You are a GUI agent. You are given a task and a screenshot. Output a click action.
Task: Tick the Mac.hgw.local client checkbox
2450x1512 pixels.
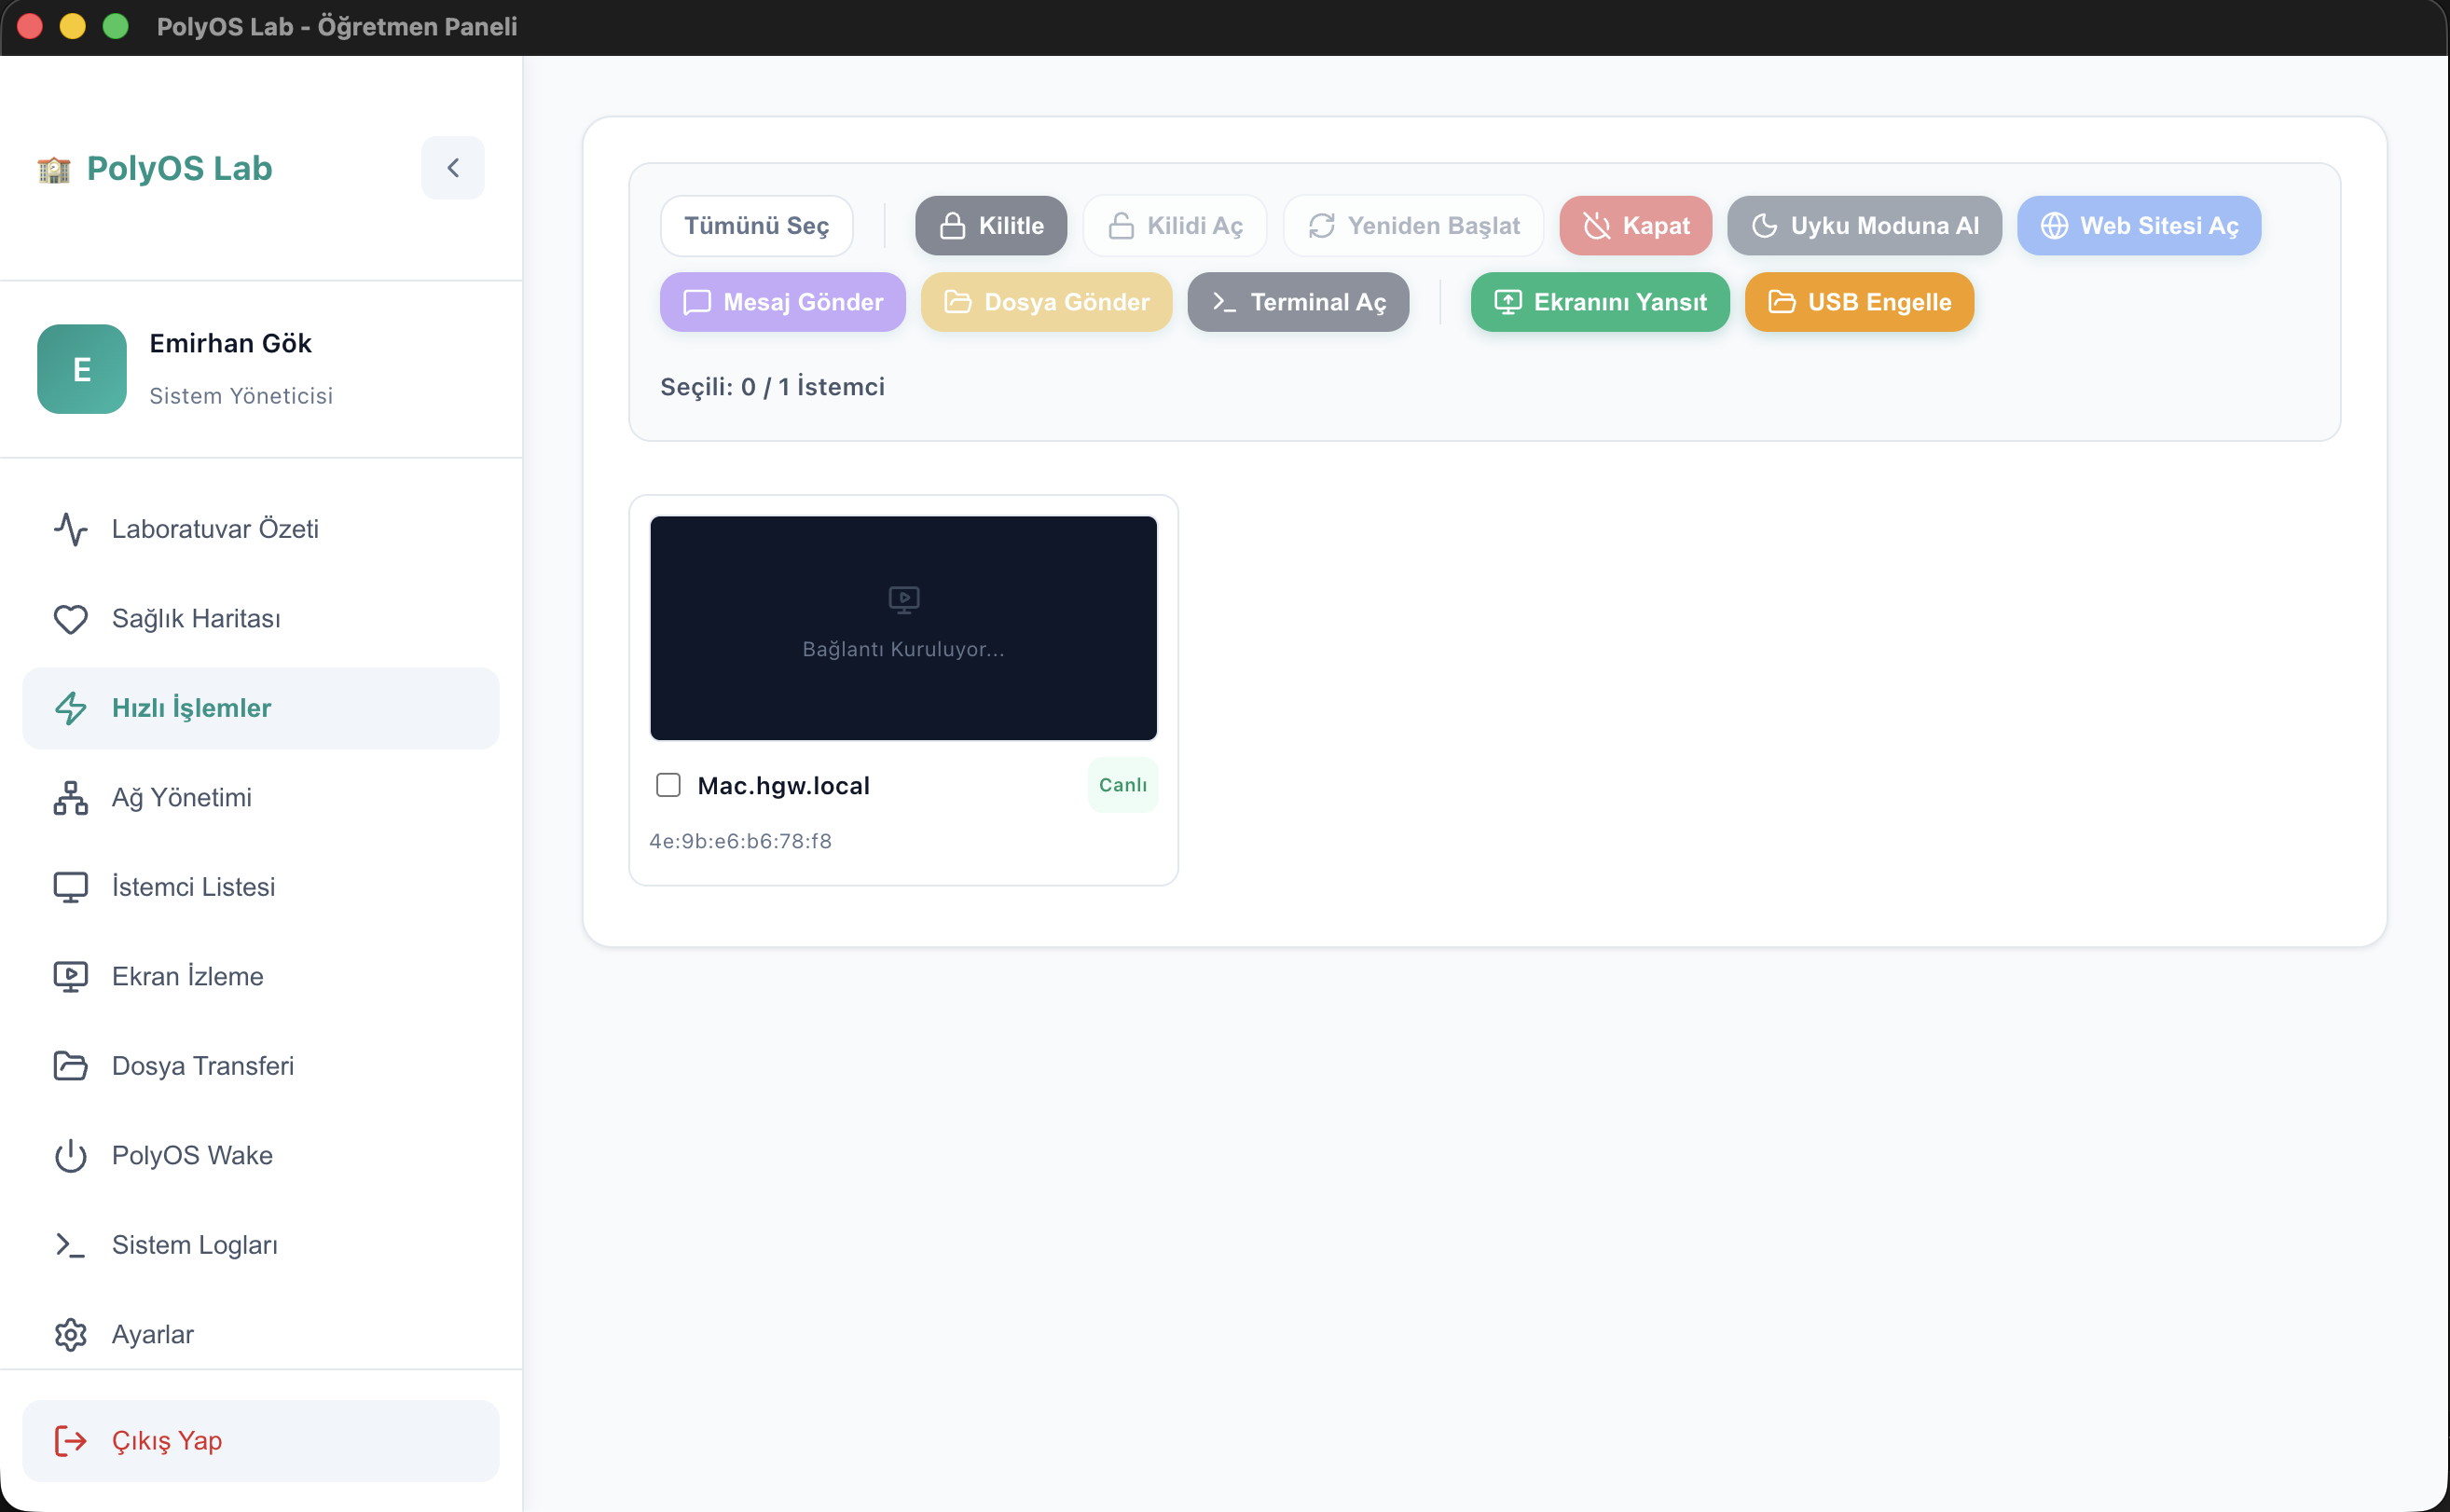[668, 785]
